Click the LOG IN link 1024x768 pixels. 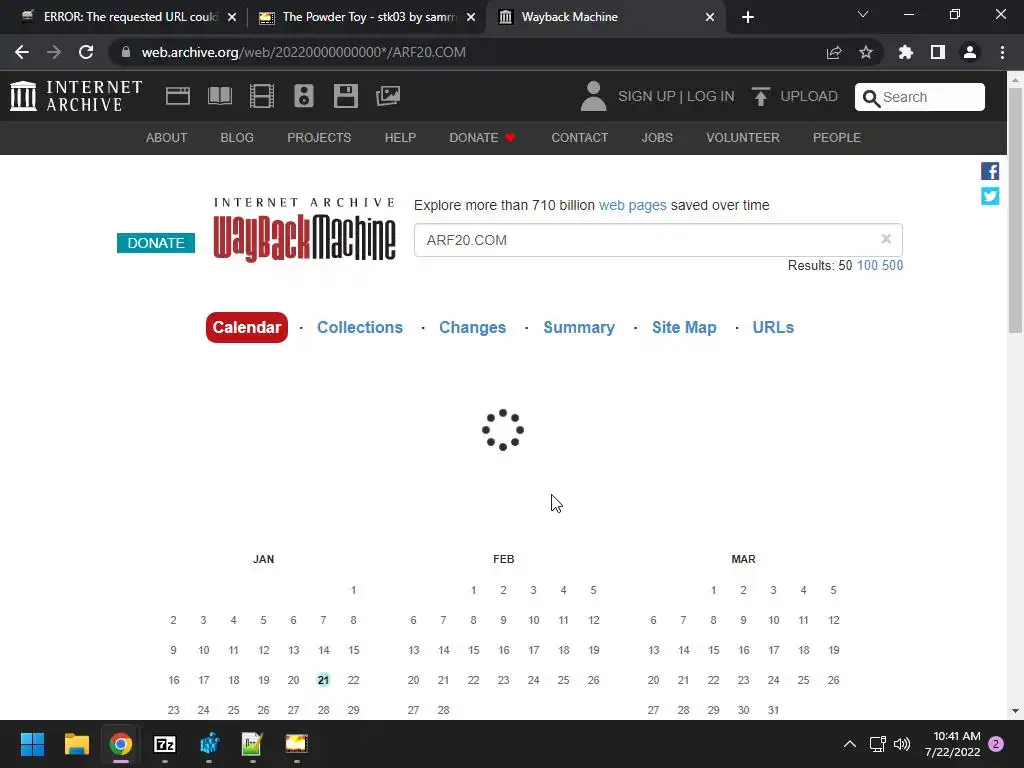pyautogui.click(x=711, y=96)
